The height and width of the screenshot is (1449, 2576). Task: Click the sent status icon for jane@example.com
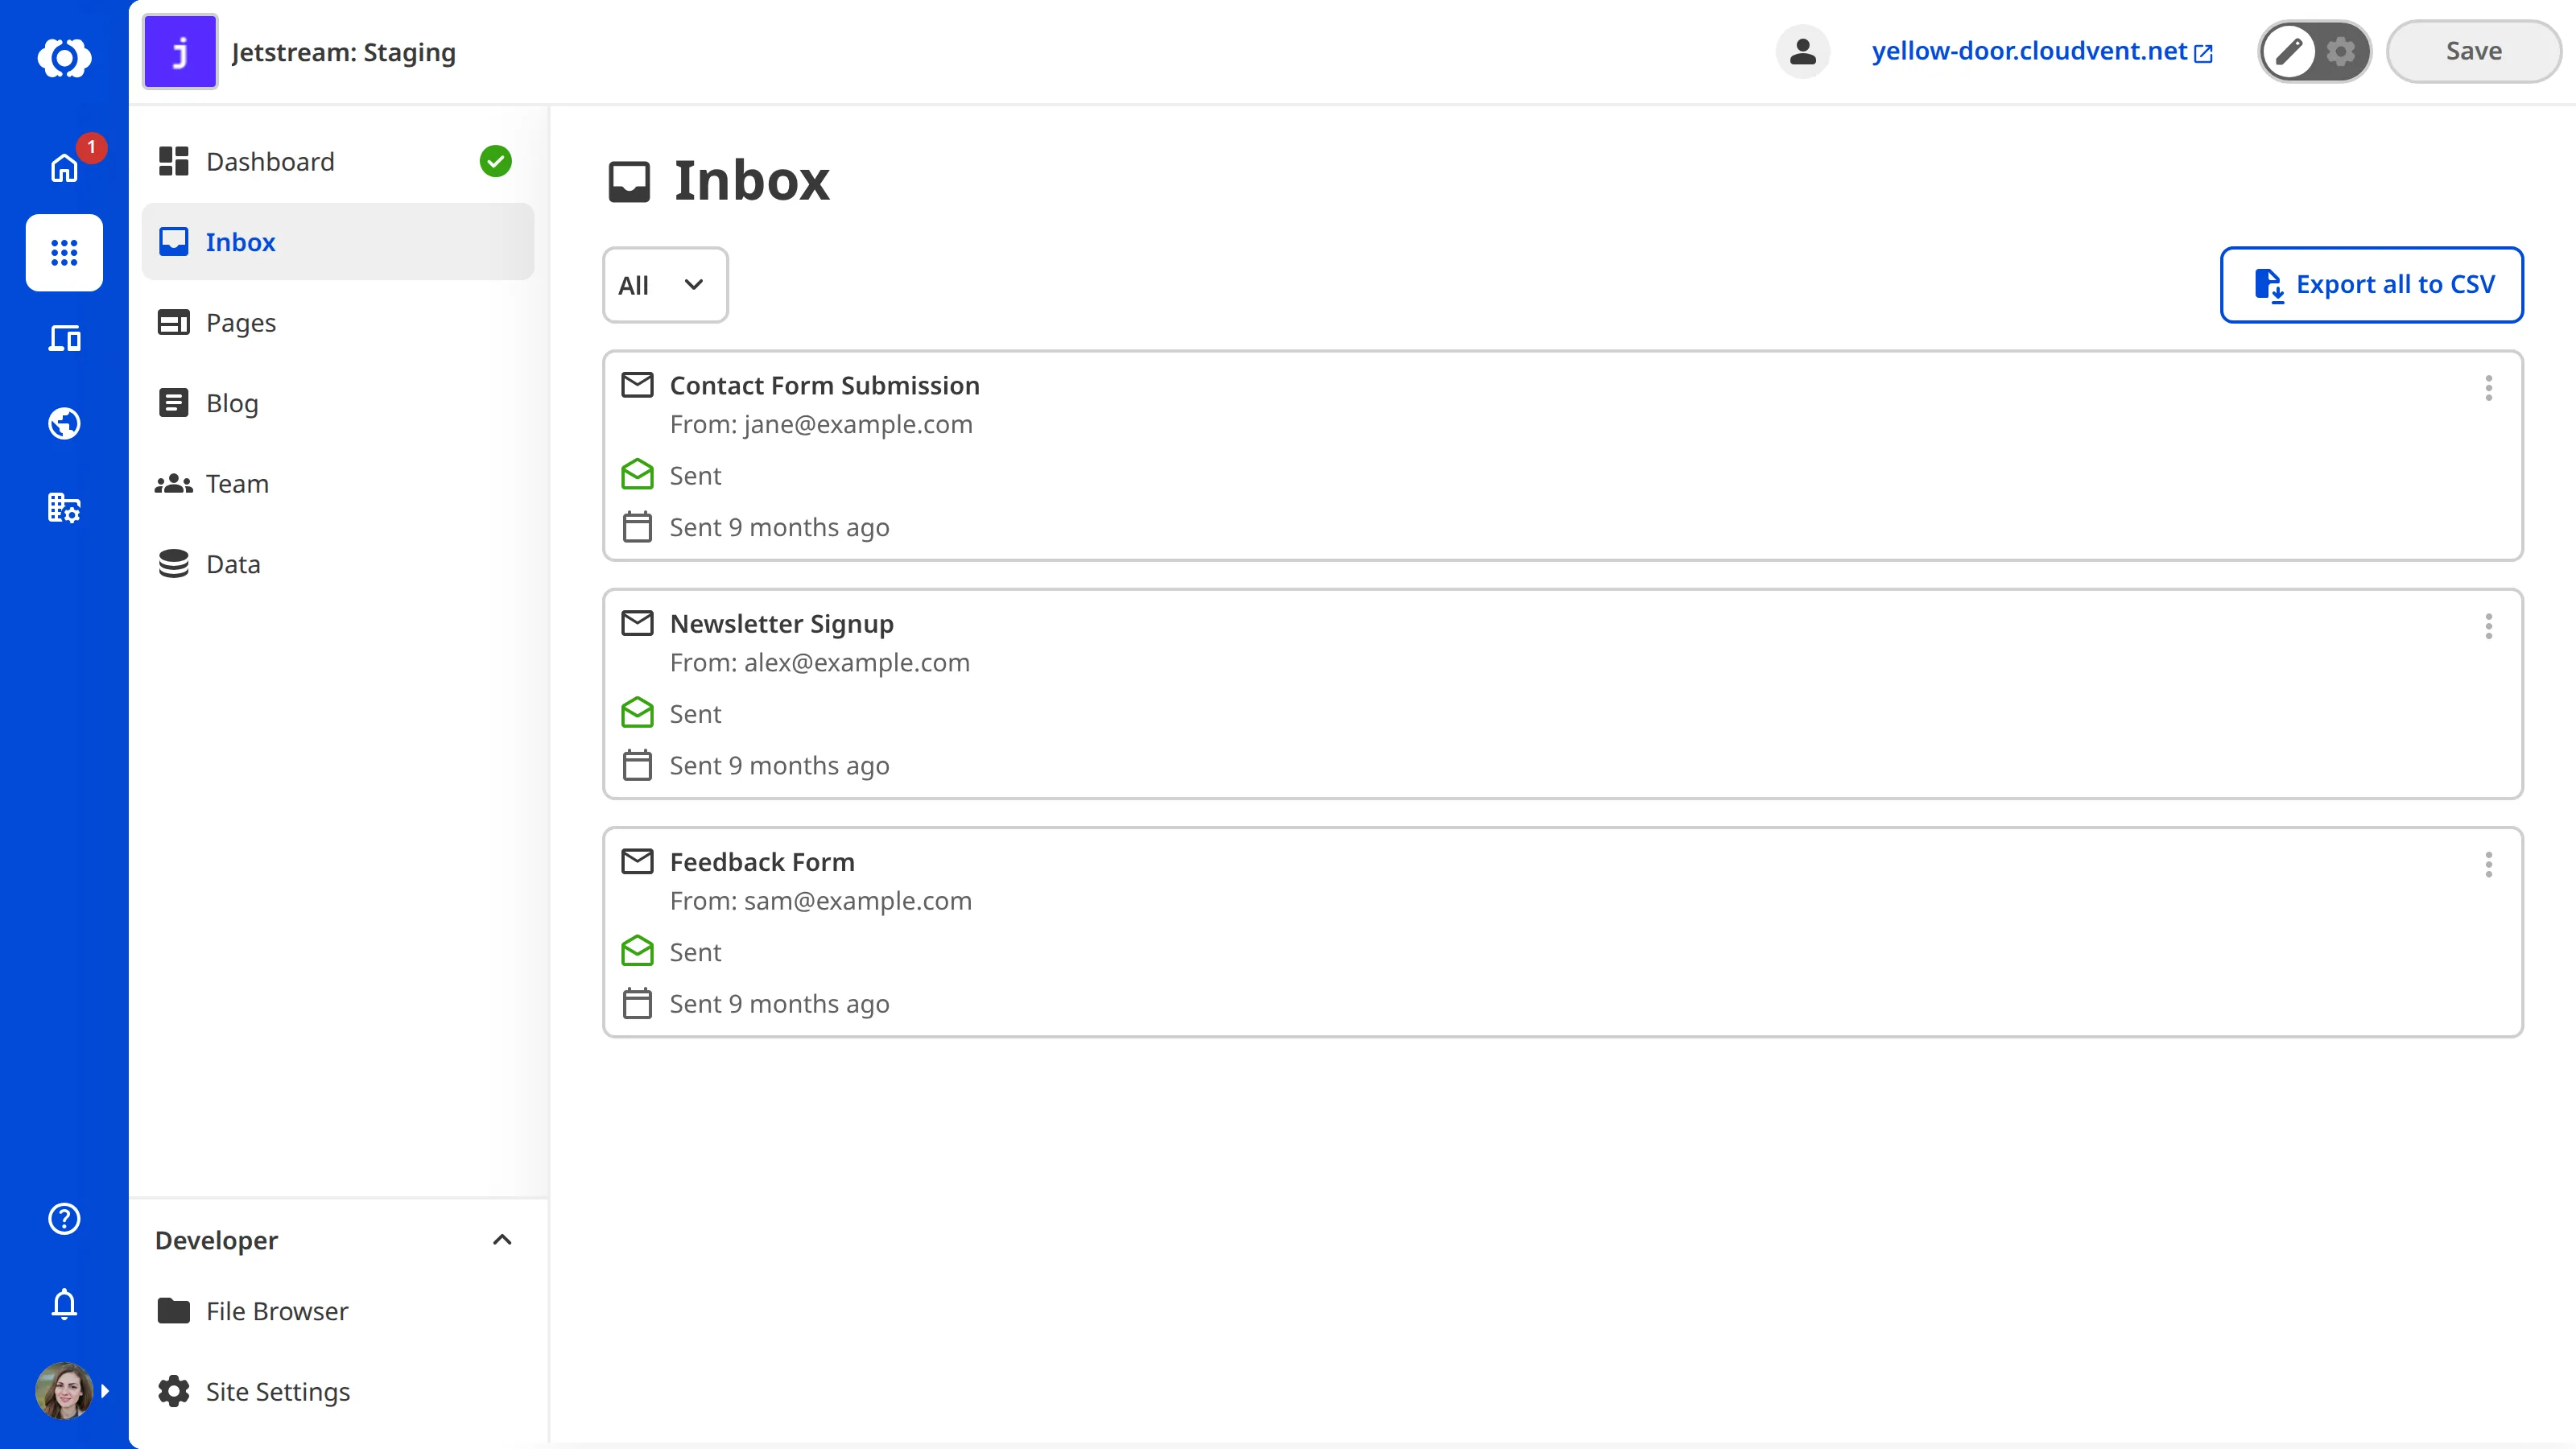(637, 474)
